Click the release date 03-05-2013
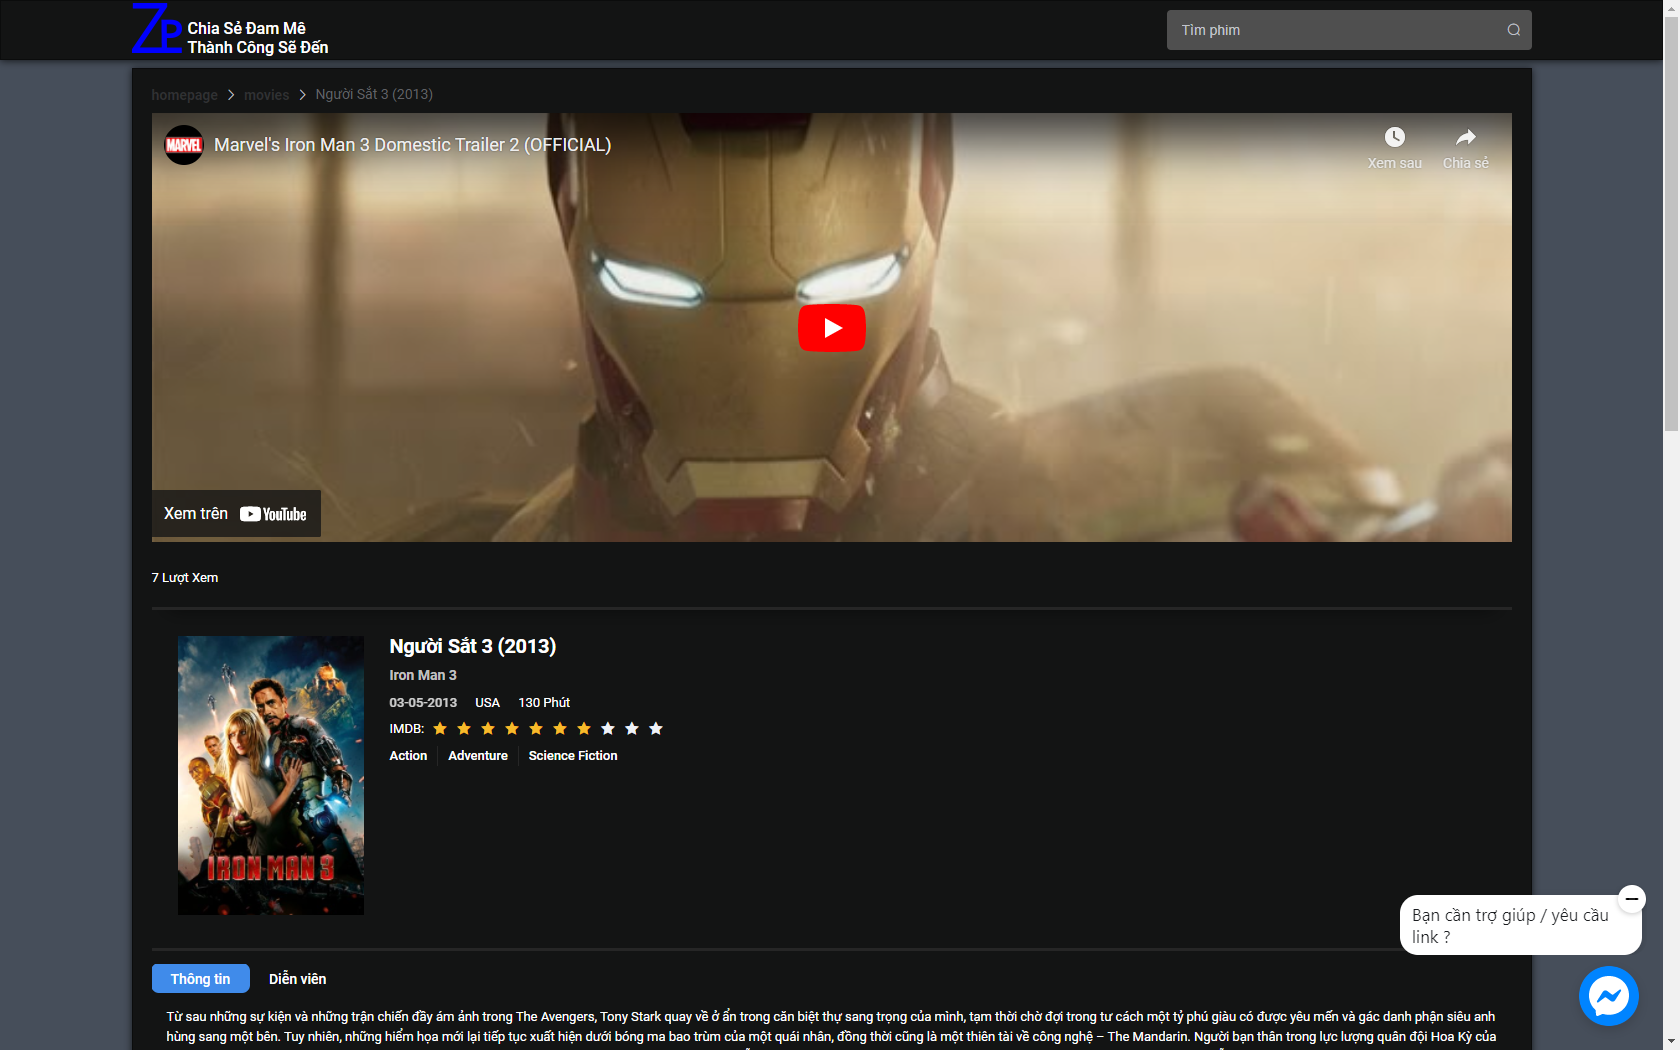The width and height of the screenshot is (1680, 1050). (423, 703)
